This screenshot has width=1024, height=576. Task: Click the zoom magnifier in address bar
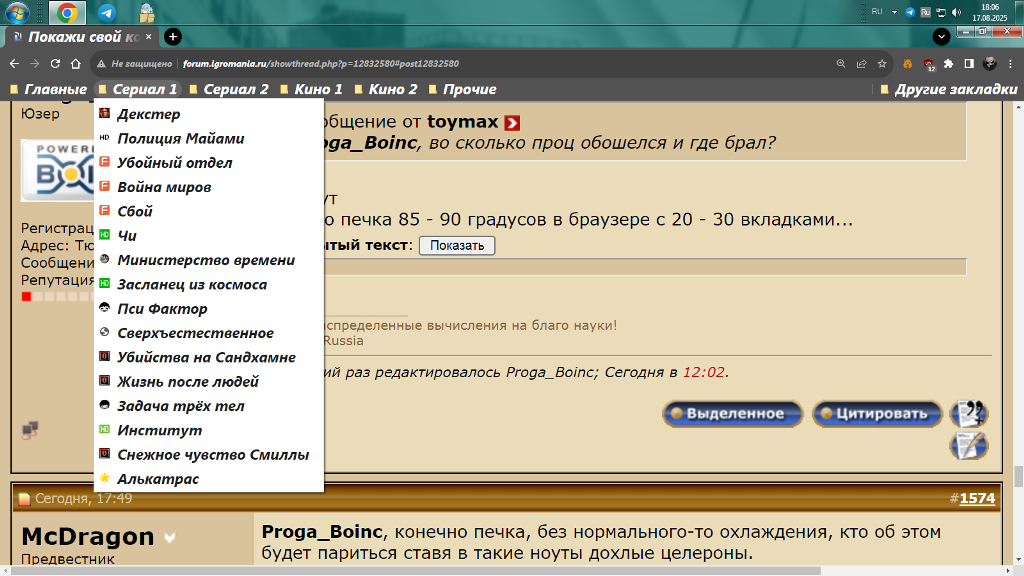pos(840,63)
